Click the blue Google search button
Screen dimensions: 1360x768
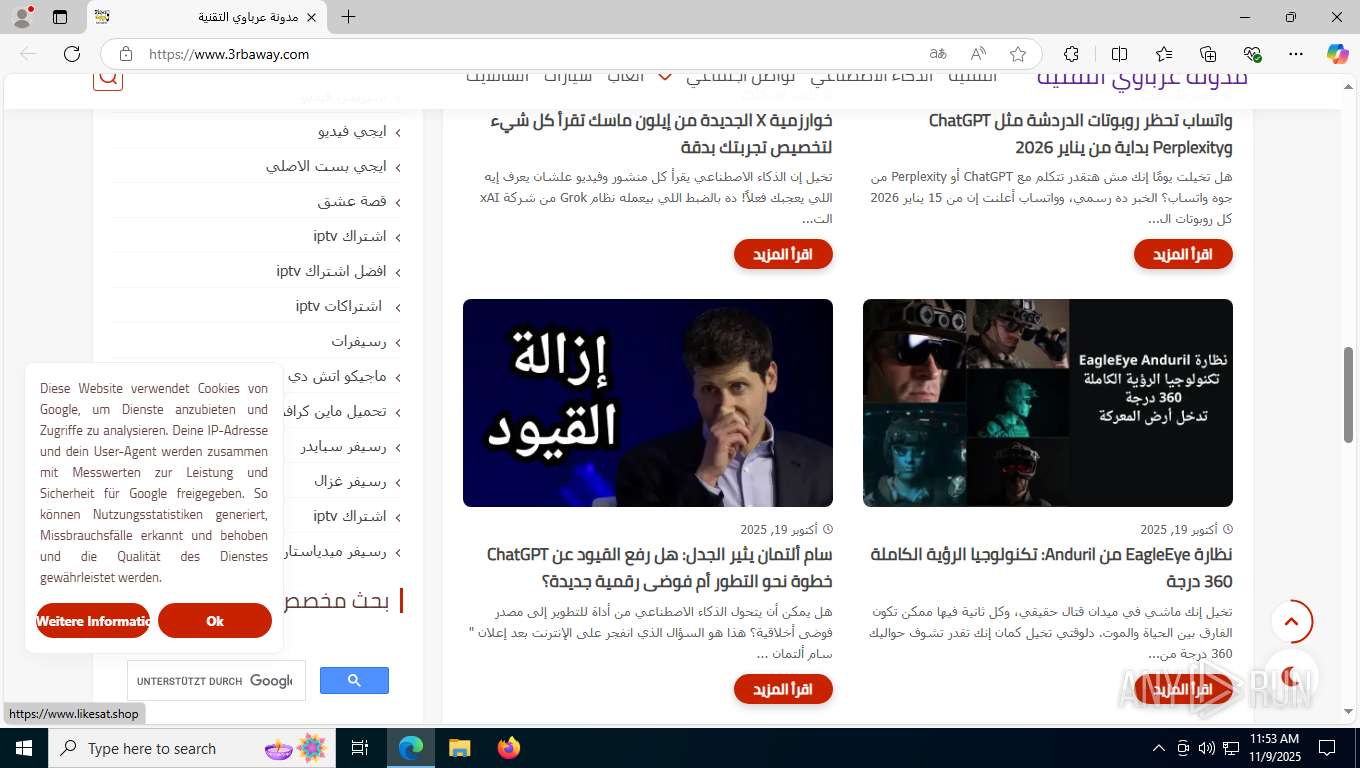[x=354, y=681]
